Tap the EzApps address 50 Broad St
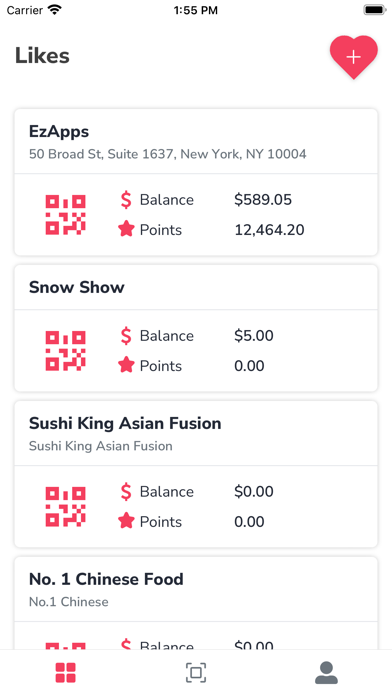 [167, 154]
